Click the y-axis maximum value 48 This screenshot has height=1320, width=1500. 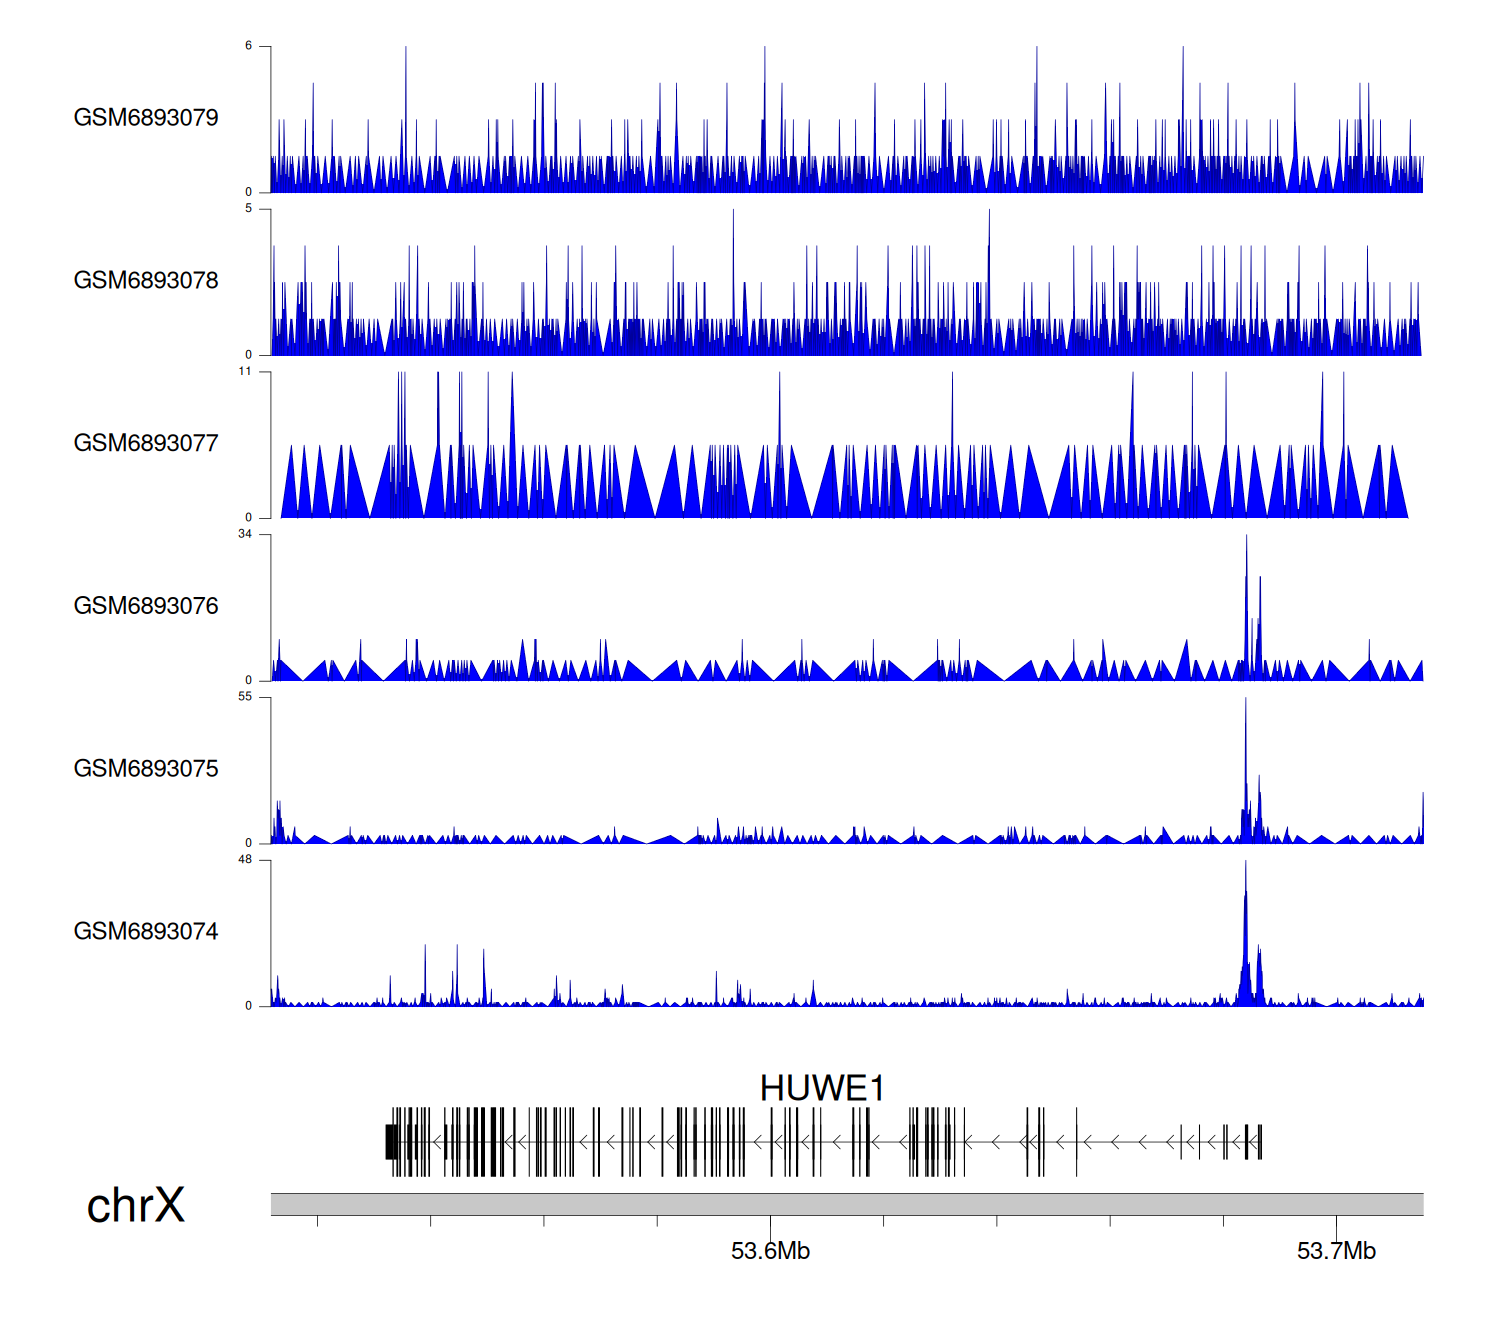click(245, 860)
